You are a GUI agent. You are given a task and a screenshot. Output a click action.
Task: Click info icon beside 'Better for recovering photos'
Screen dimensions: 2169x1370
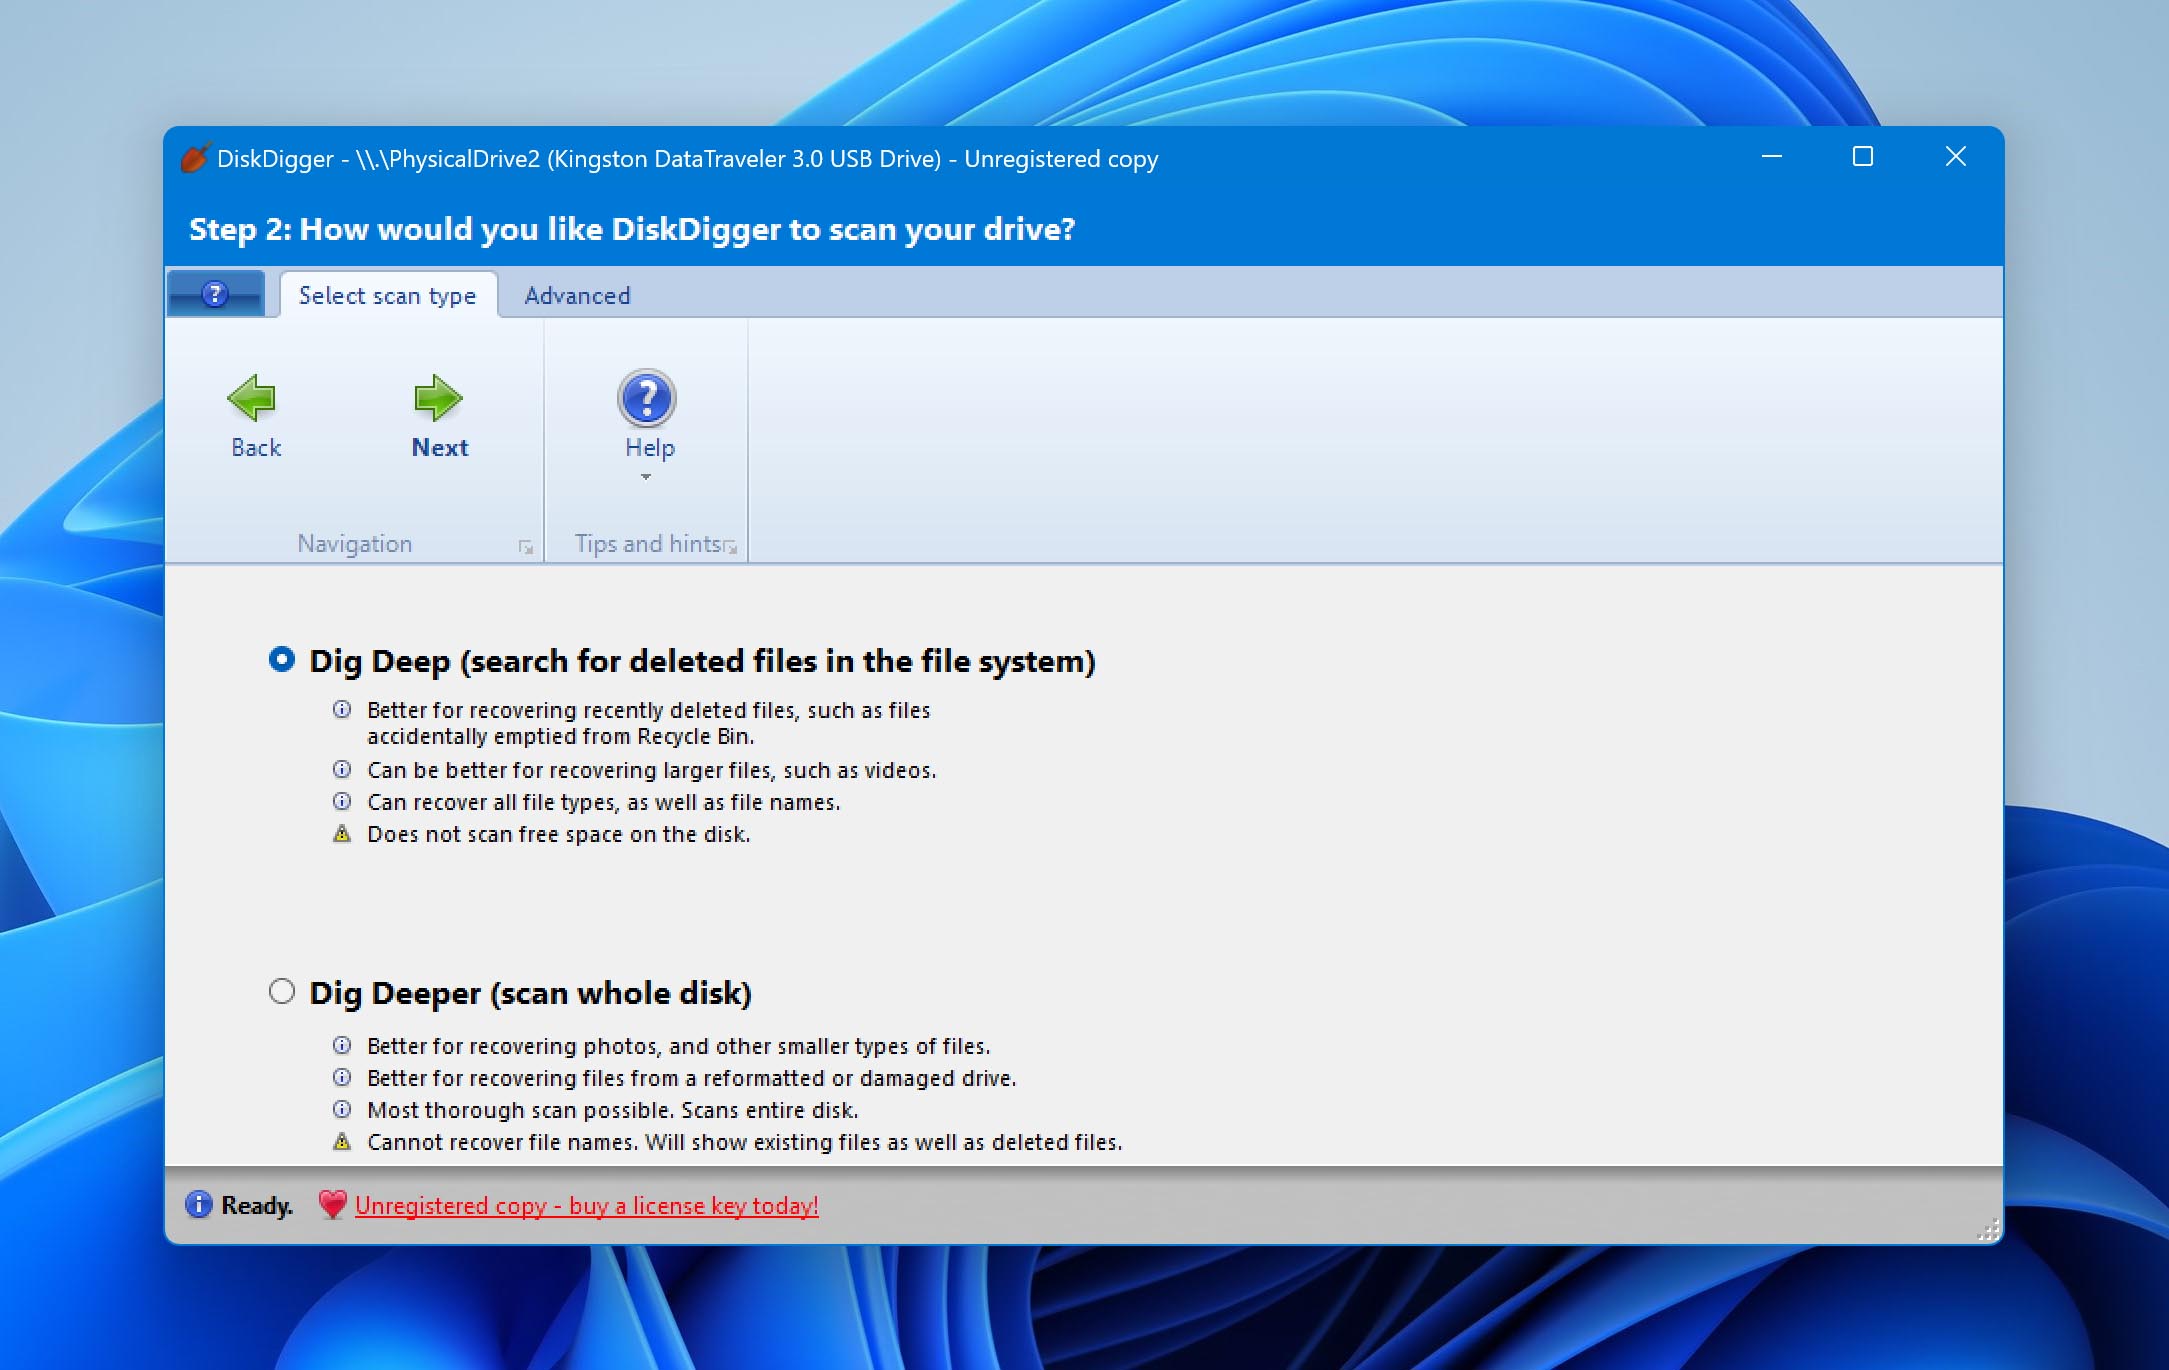[342, 1045]
